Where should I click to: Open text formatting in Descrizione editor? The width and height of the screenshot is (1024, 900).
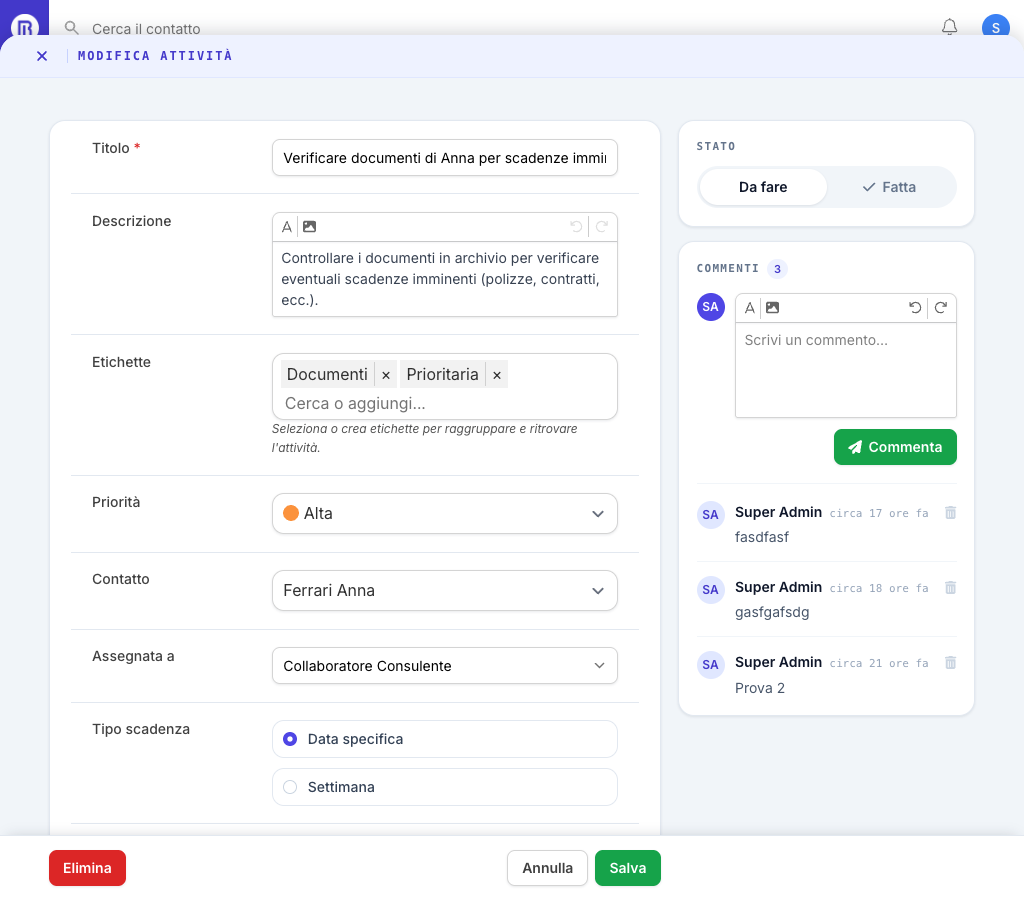click(286, 227)
